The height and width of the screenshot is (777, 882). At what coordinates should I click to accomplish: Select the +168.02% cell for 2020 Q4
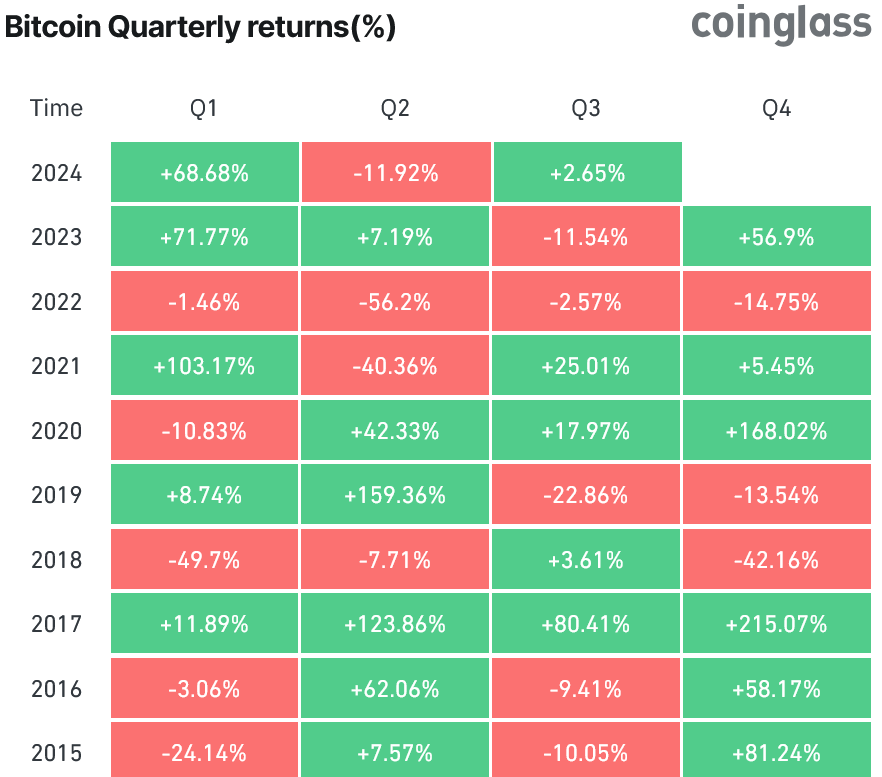pyautogui.click(x=776, y=431)
